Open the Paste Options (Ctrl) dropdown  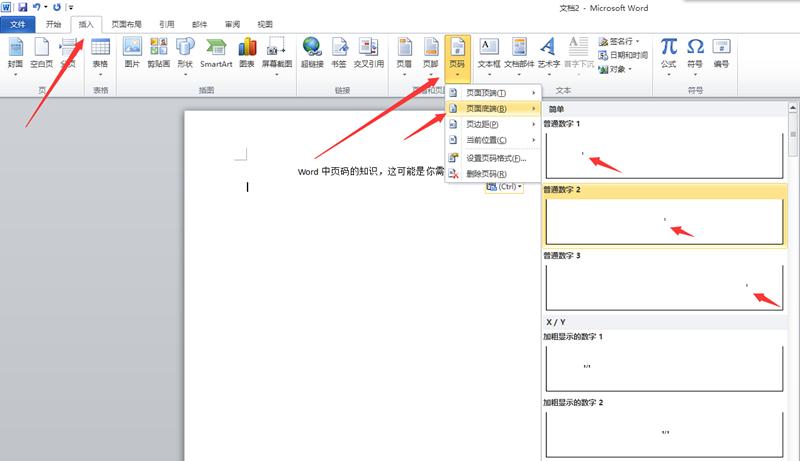coord(504,187)
